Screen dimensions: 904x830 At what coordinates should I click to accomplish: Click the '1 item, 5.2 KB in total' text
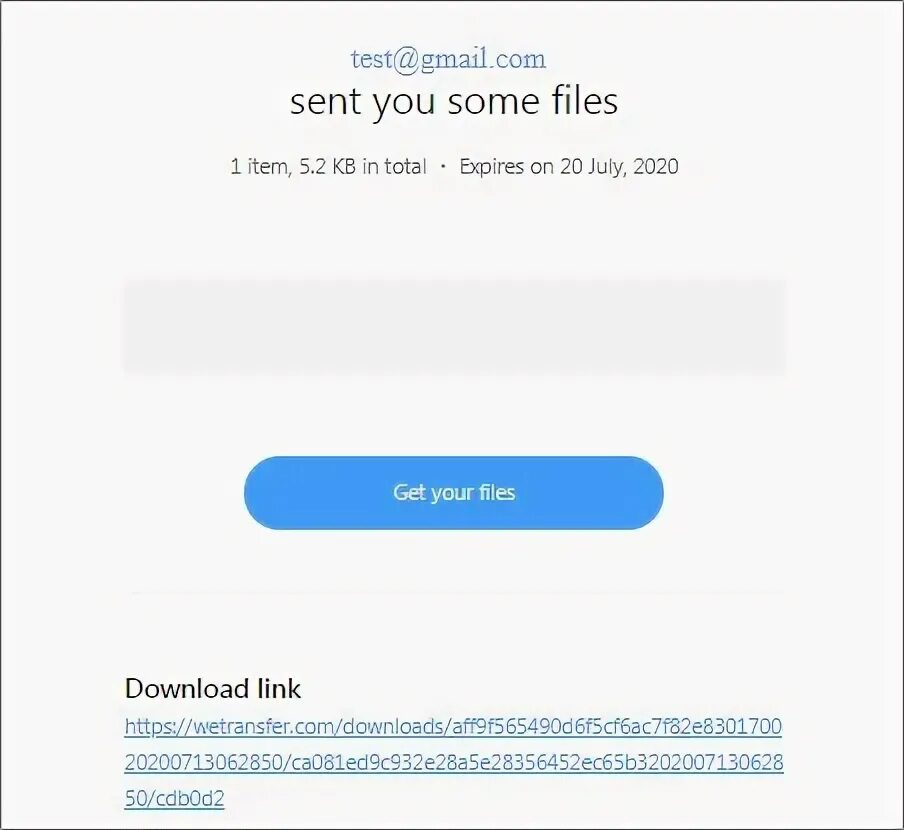[329, 167]
